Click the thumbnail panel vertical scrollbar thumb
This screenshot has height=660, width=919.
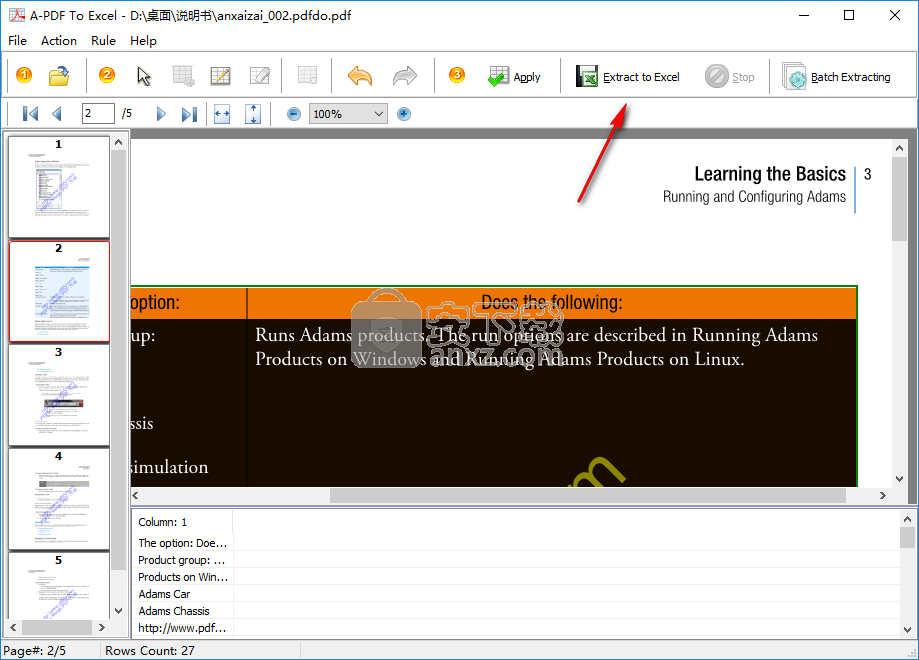click(x=118, y=359)
